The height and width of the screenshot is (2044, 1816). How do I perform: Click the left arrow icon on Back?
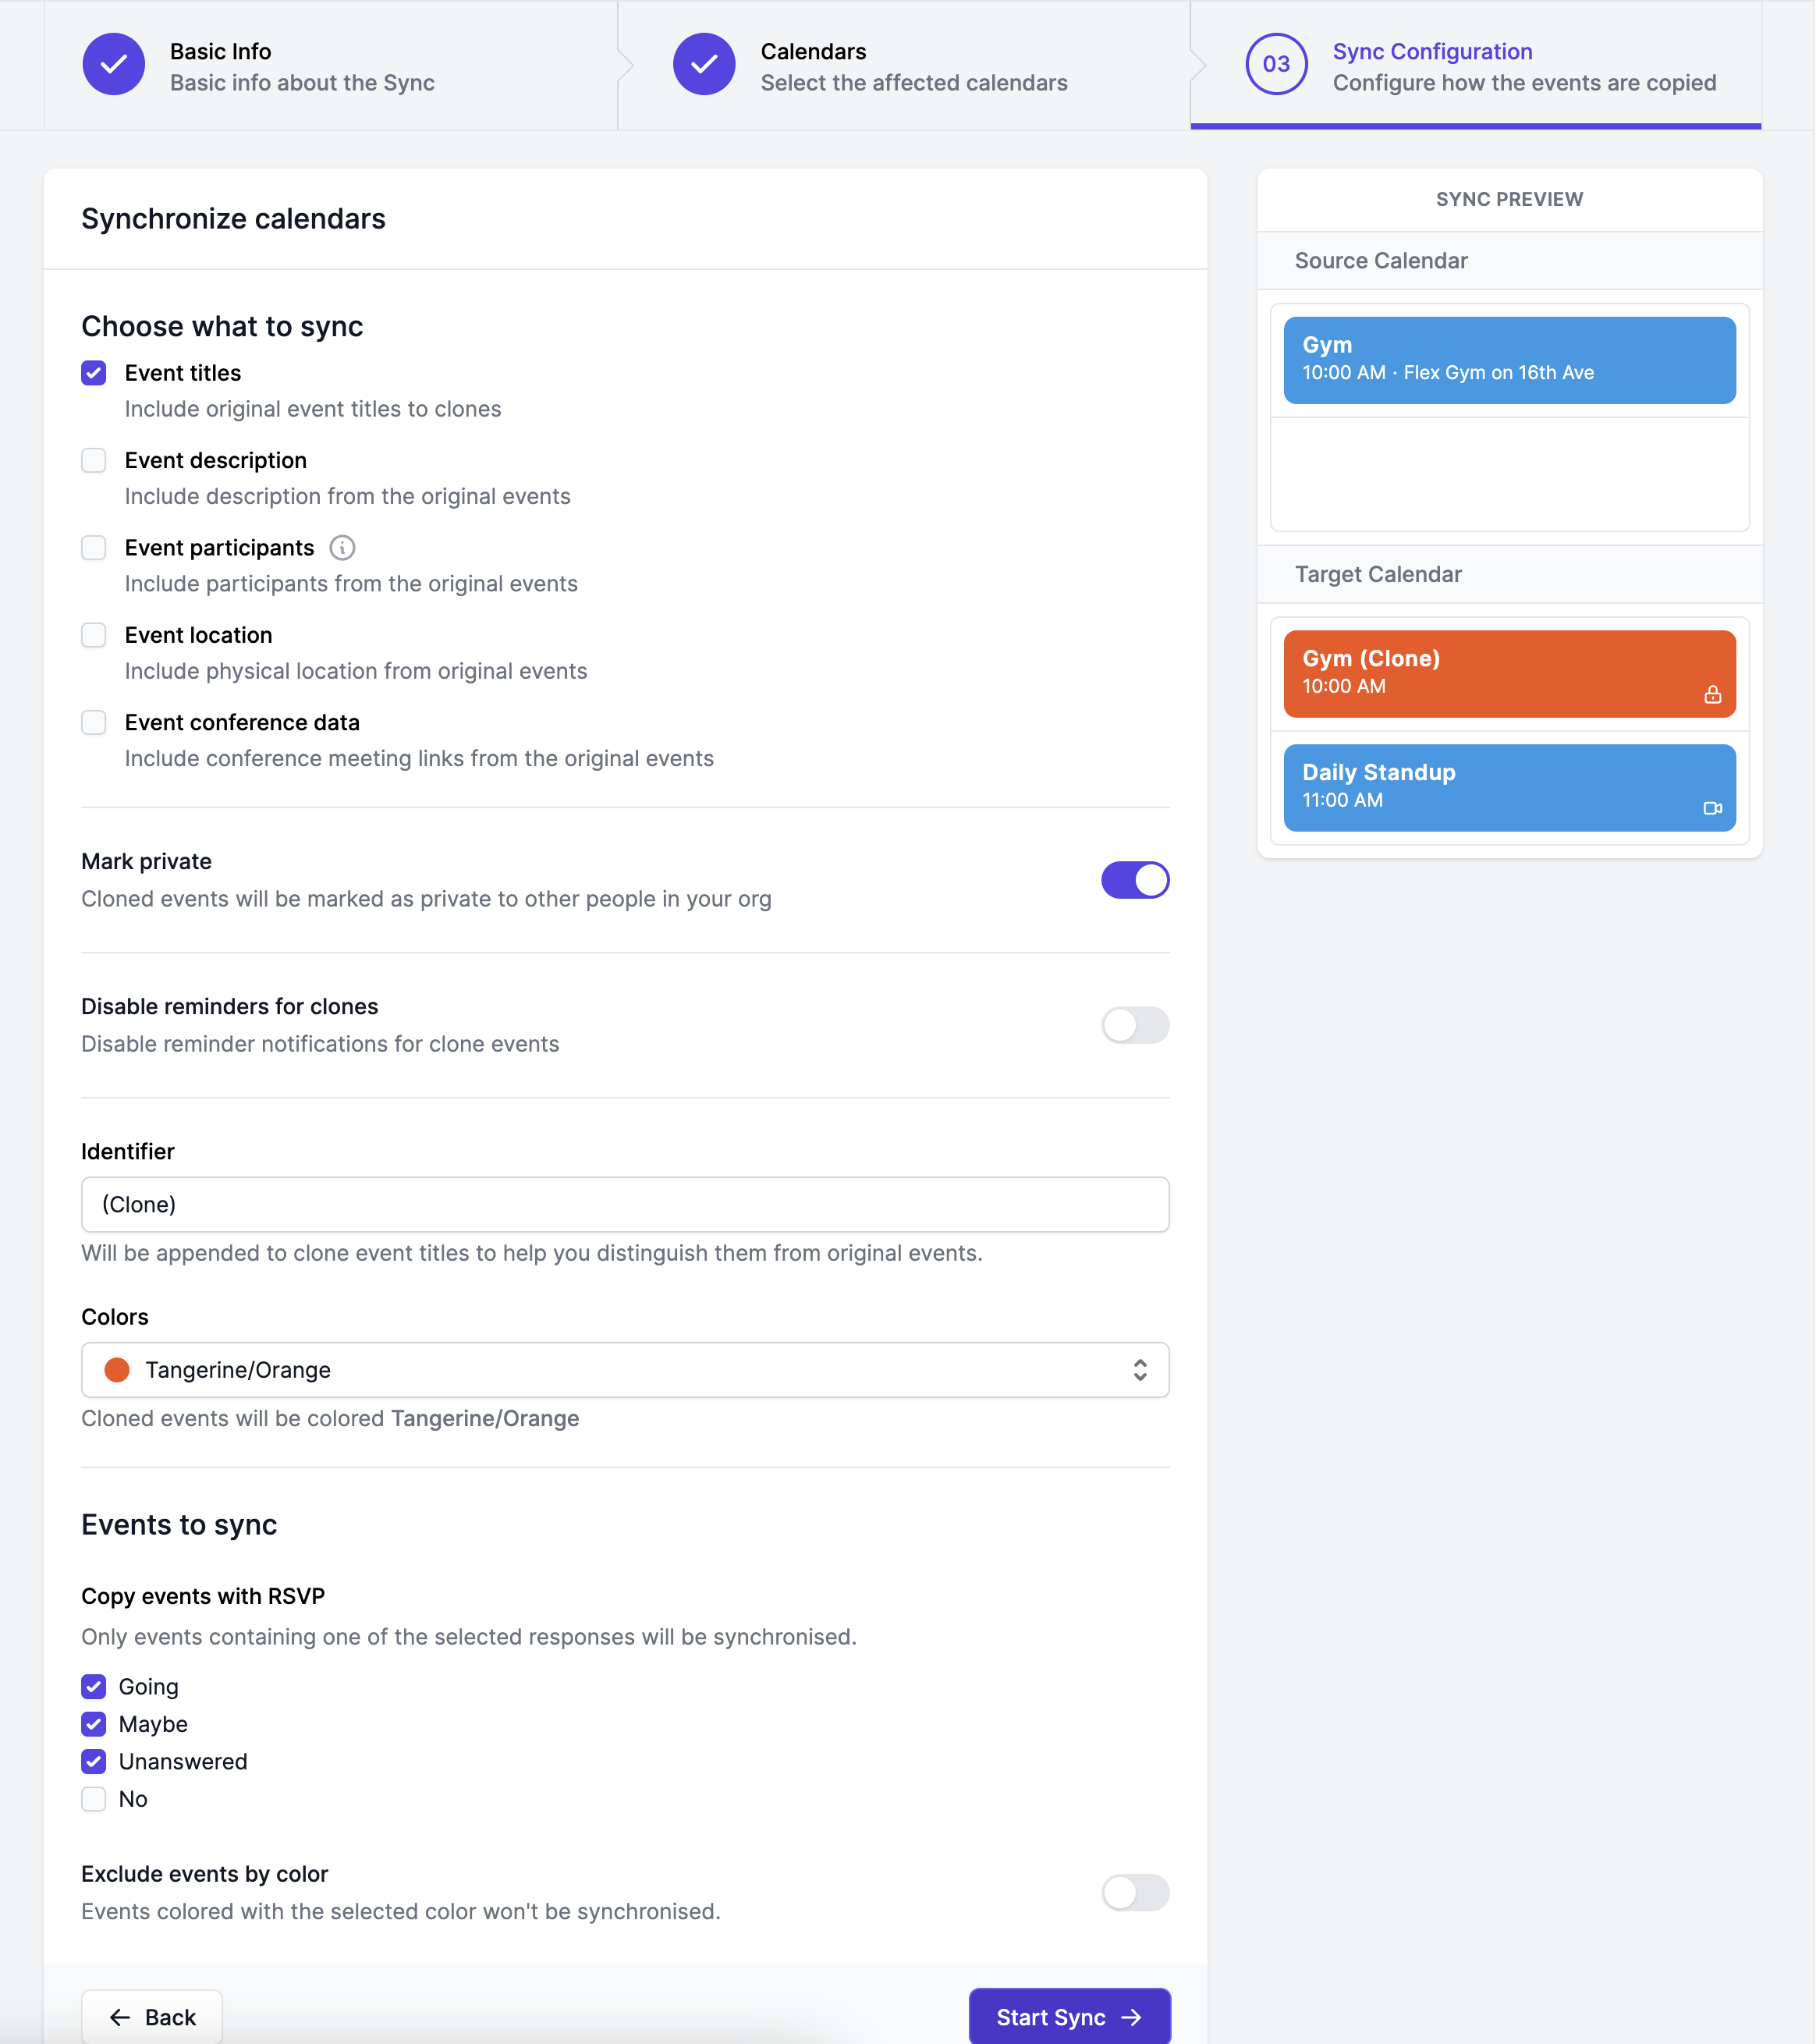(x=120, y=2018)
